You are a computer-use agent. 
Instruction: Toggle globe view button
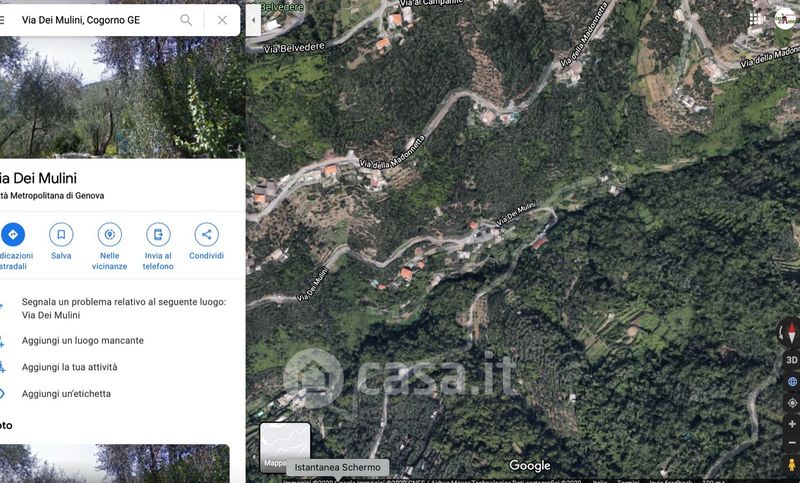point(791,382)
